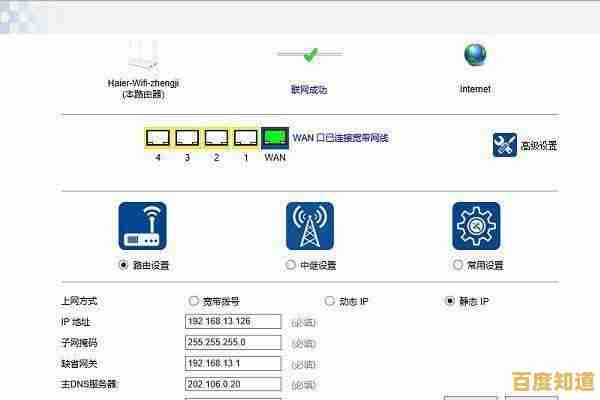Image resolution: width=600 pixels, height=400 pixels.
Task: Open advanced settings wrench icon
Action: click(x=505, y=145)
